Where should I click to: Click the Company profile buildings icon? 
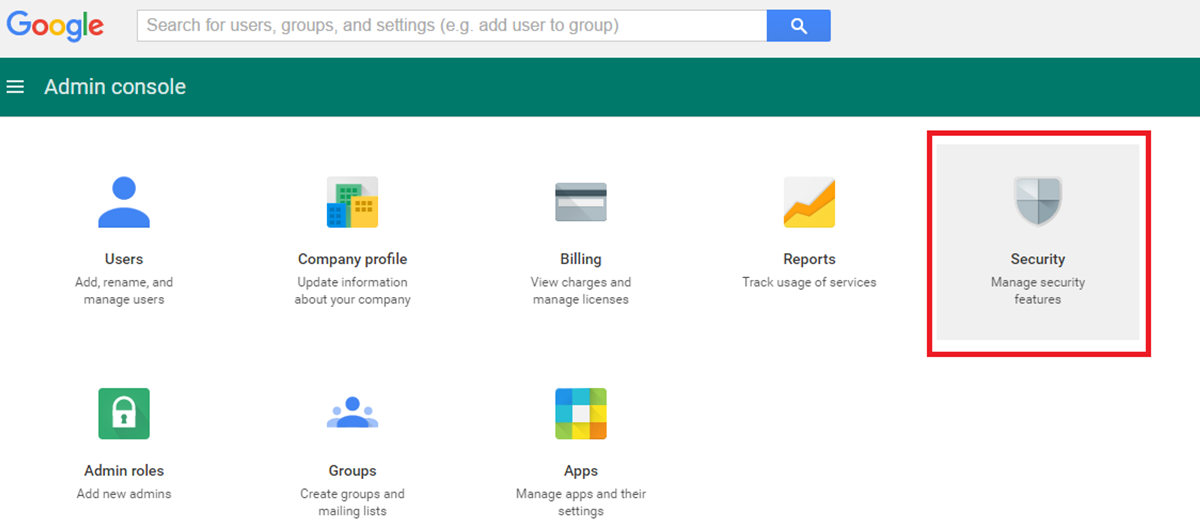(x=352, y=202)
